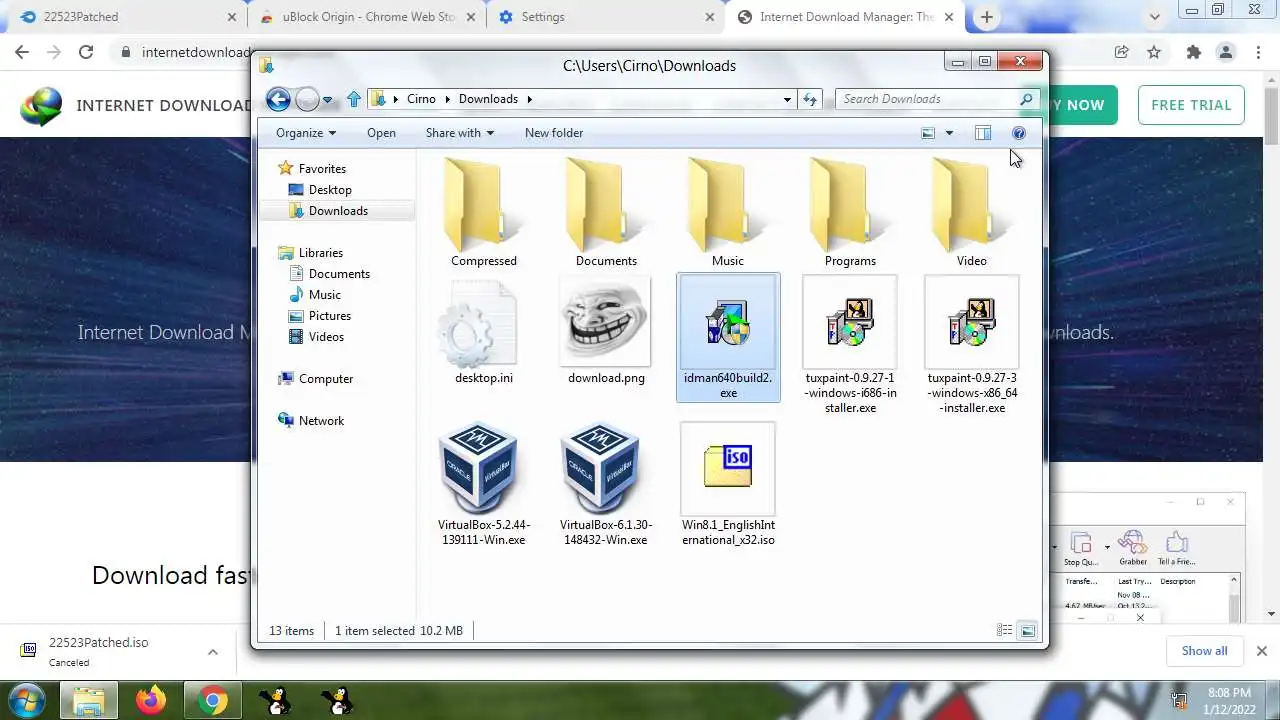This screenshot has width=1280, height=720.
Task: Open the Video folder
Action: tap(971, 211)
